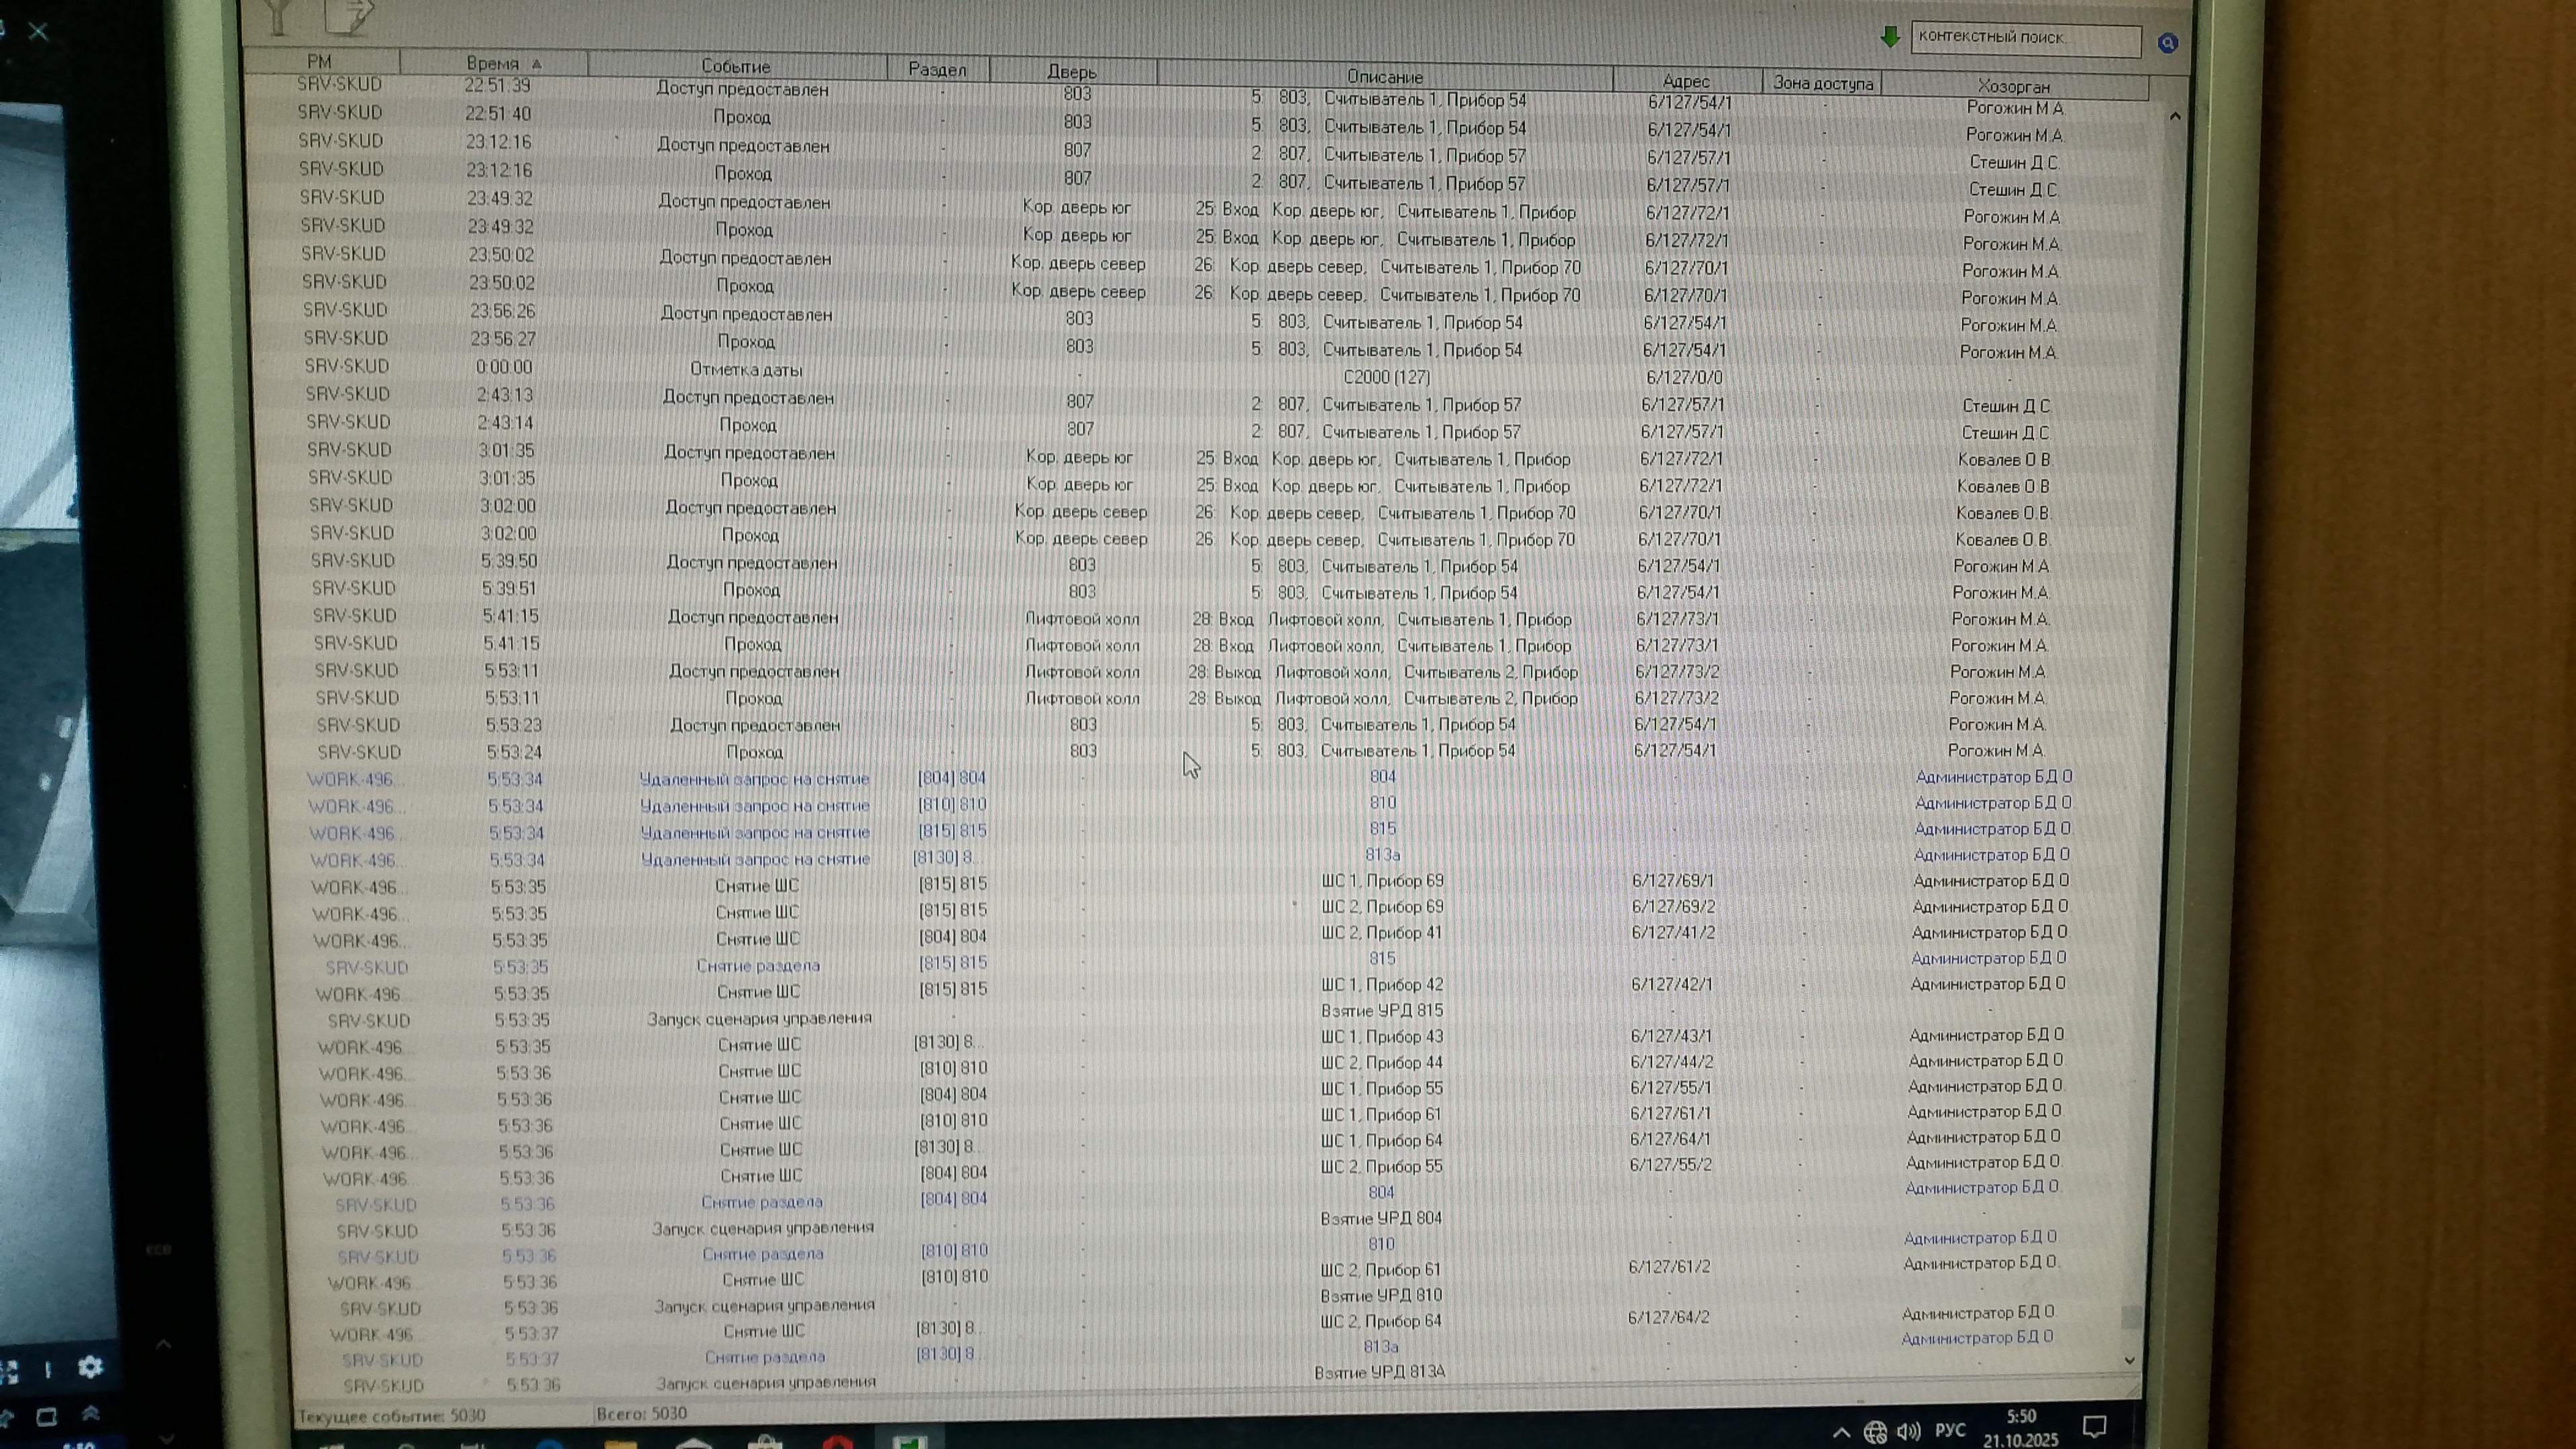Switch input language via РУС indicator

pos(1950,1430)
